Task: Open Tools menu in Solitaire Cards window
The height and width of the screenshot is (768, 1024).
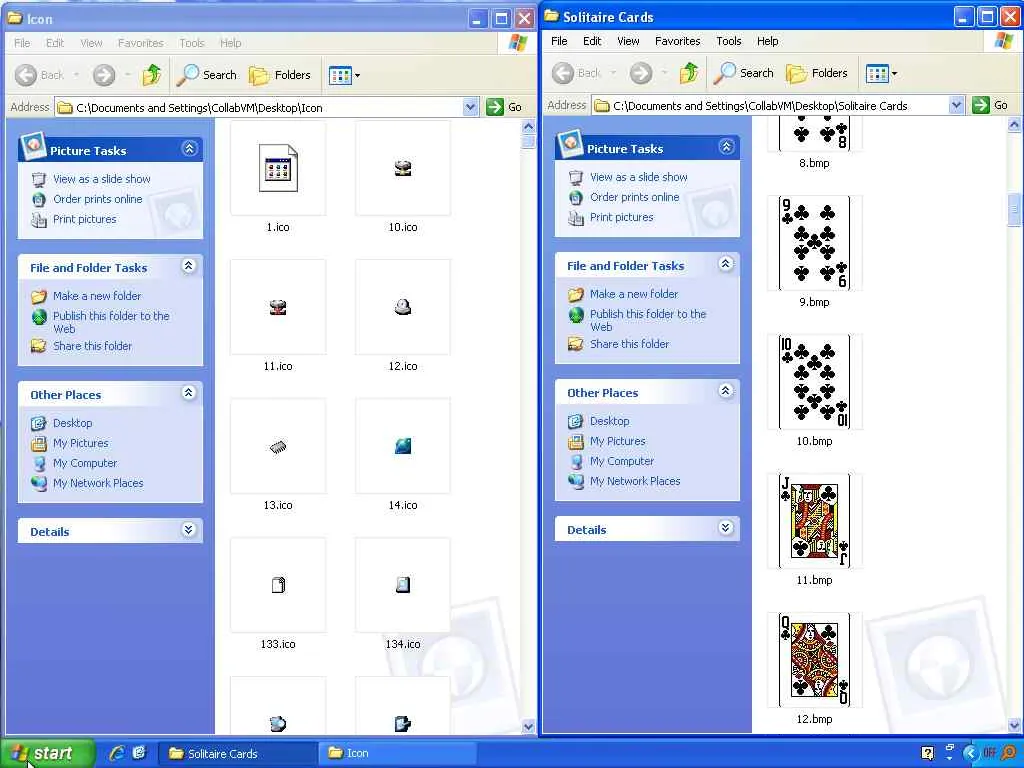Action: (x=728, y=41)
